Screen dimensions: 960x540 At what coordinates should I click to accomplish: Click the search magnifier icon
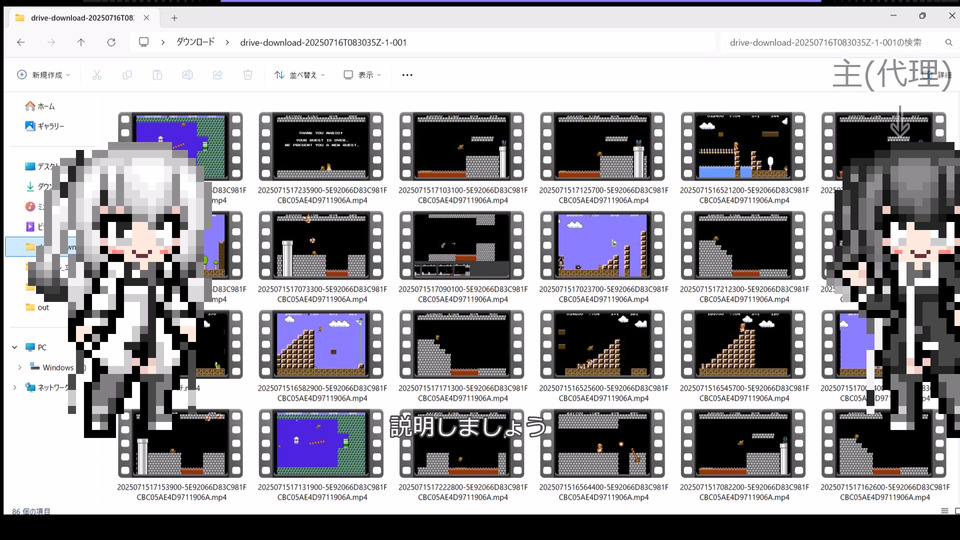[948, 42]
